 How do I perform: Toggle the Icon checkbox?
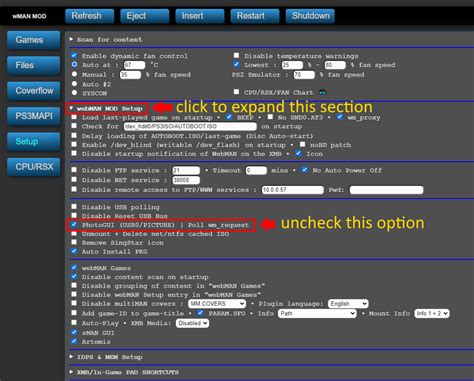[298, 153]
